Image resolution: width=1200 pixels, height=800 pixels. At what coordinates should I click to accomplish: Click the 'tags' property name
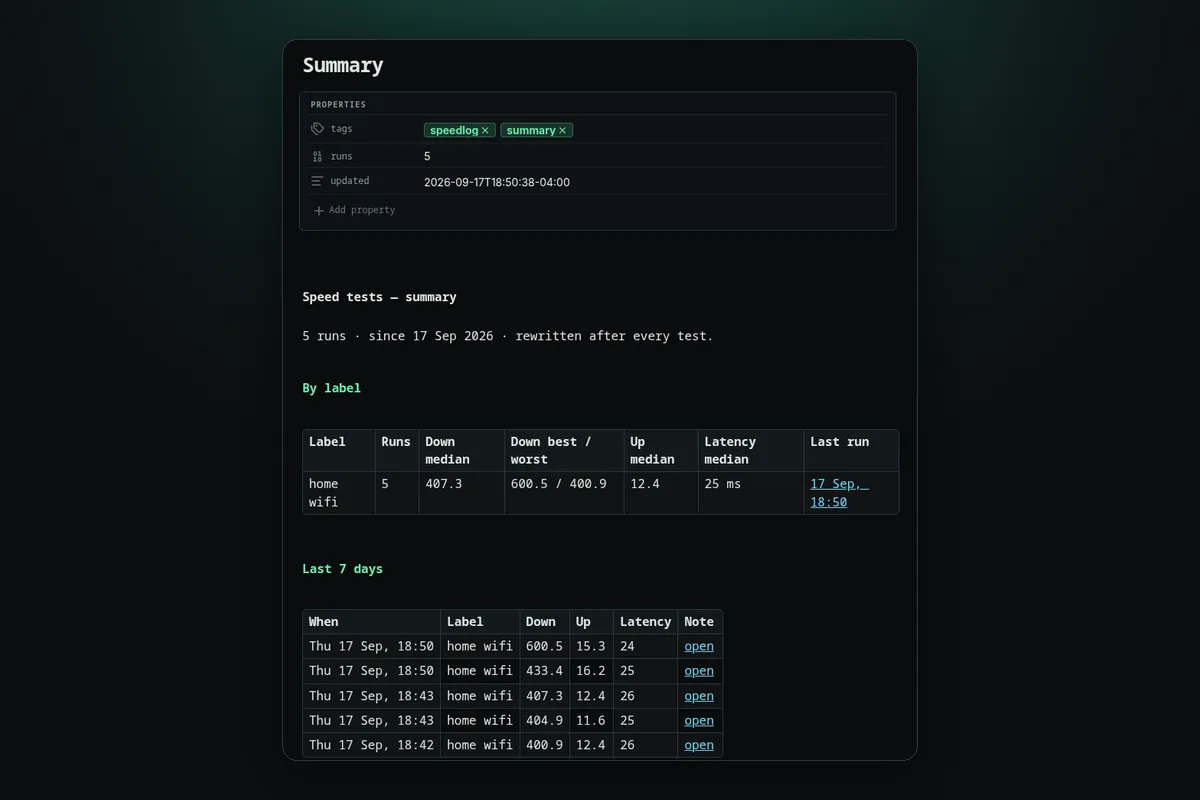coord(341,129)
